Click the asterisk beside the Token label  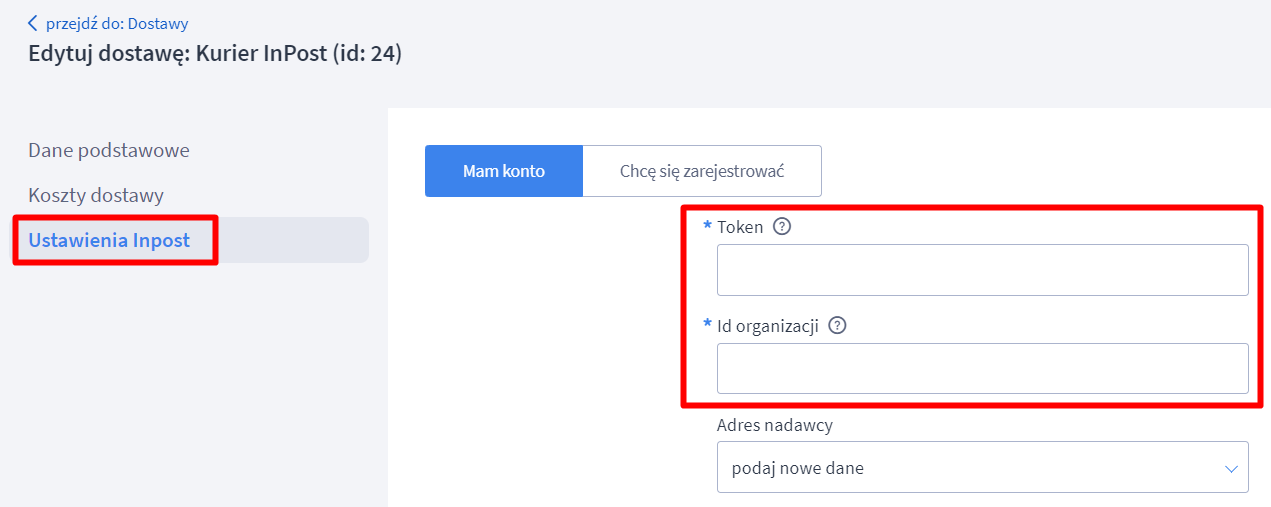click(x=708, y=226)
